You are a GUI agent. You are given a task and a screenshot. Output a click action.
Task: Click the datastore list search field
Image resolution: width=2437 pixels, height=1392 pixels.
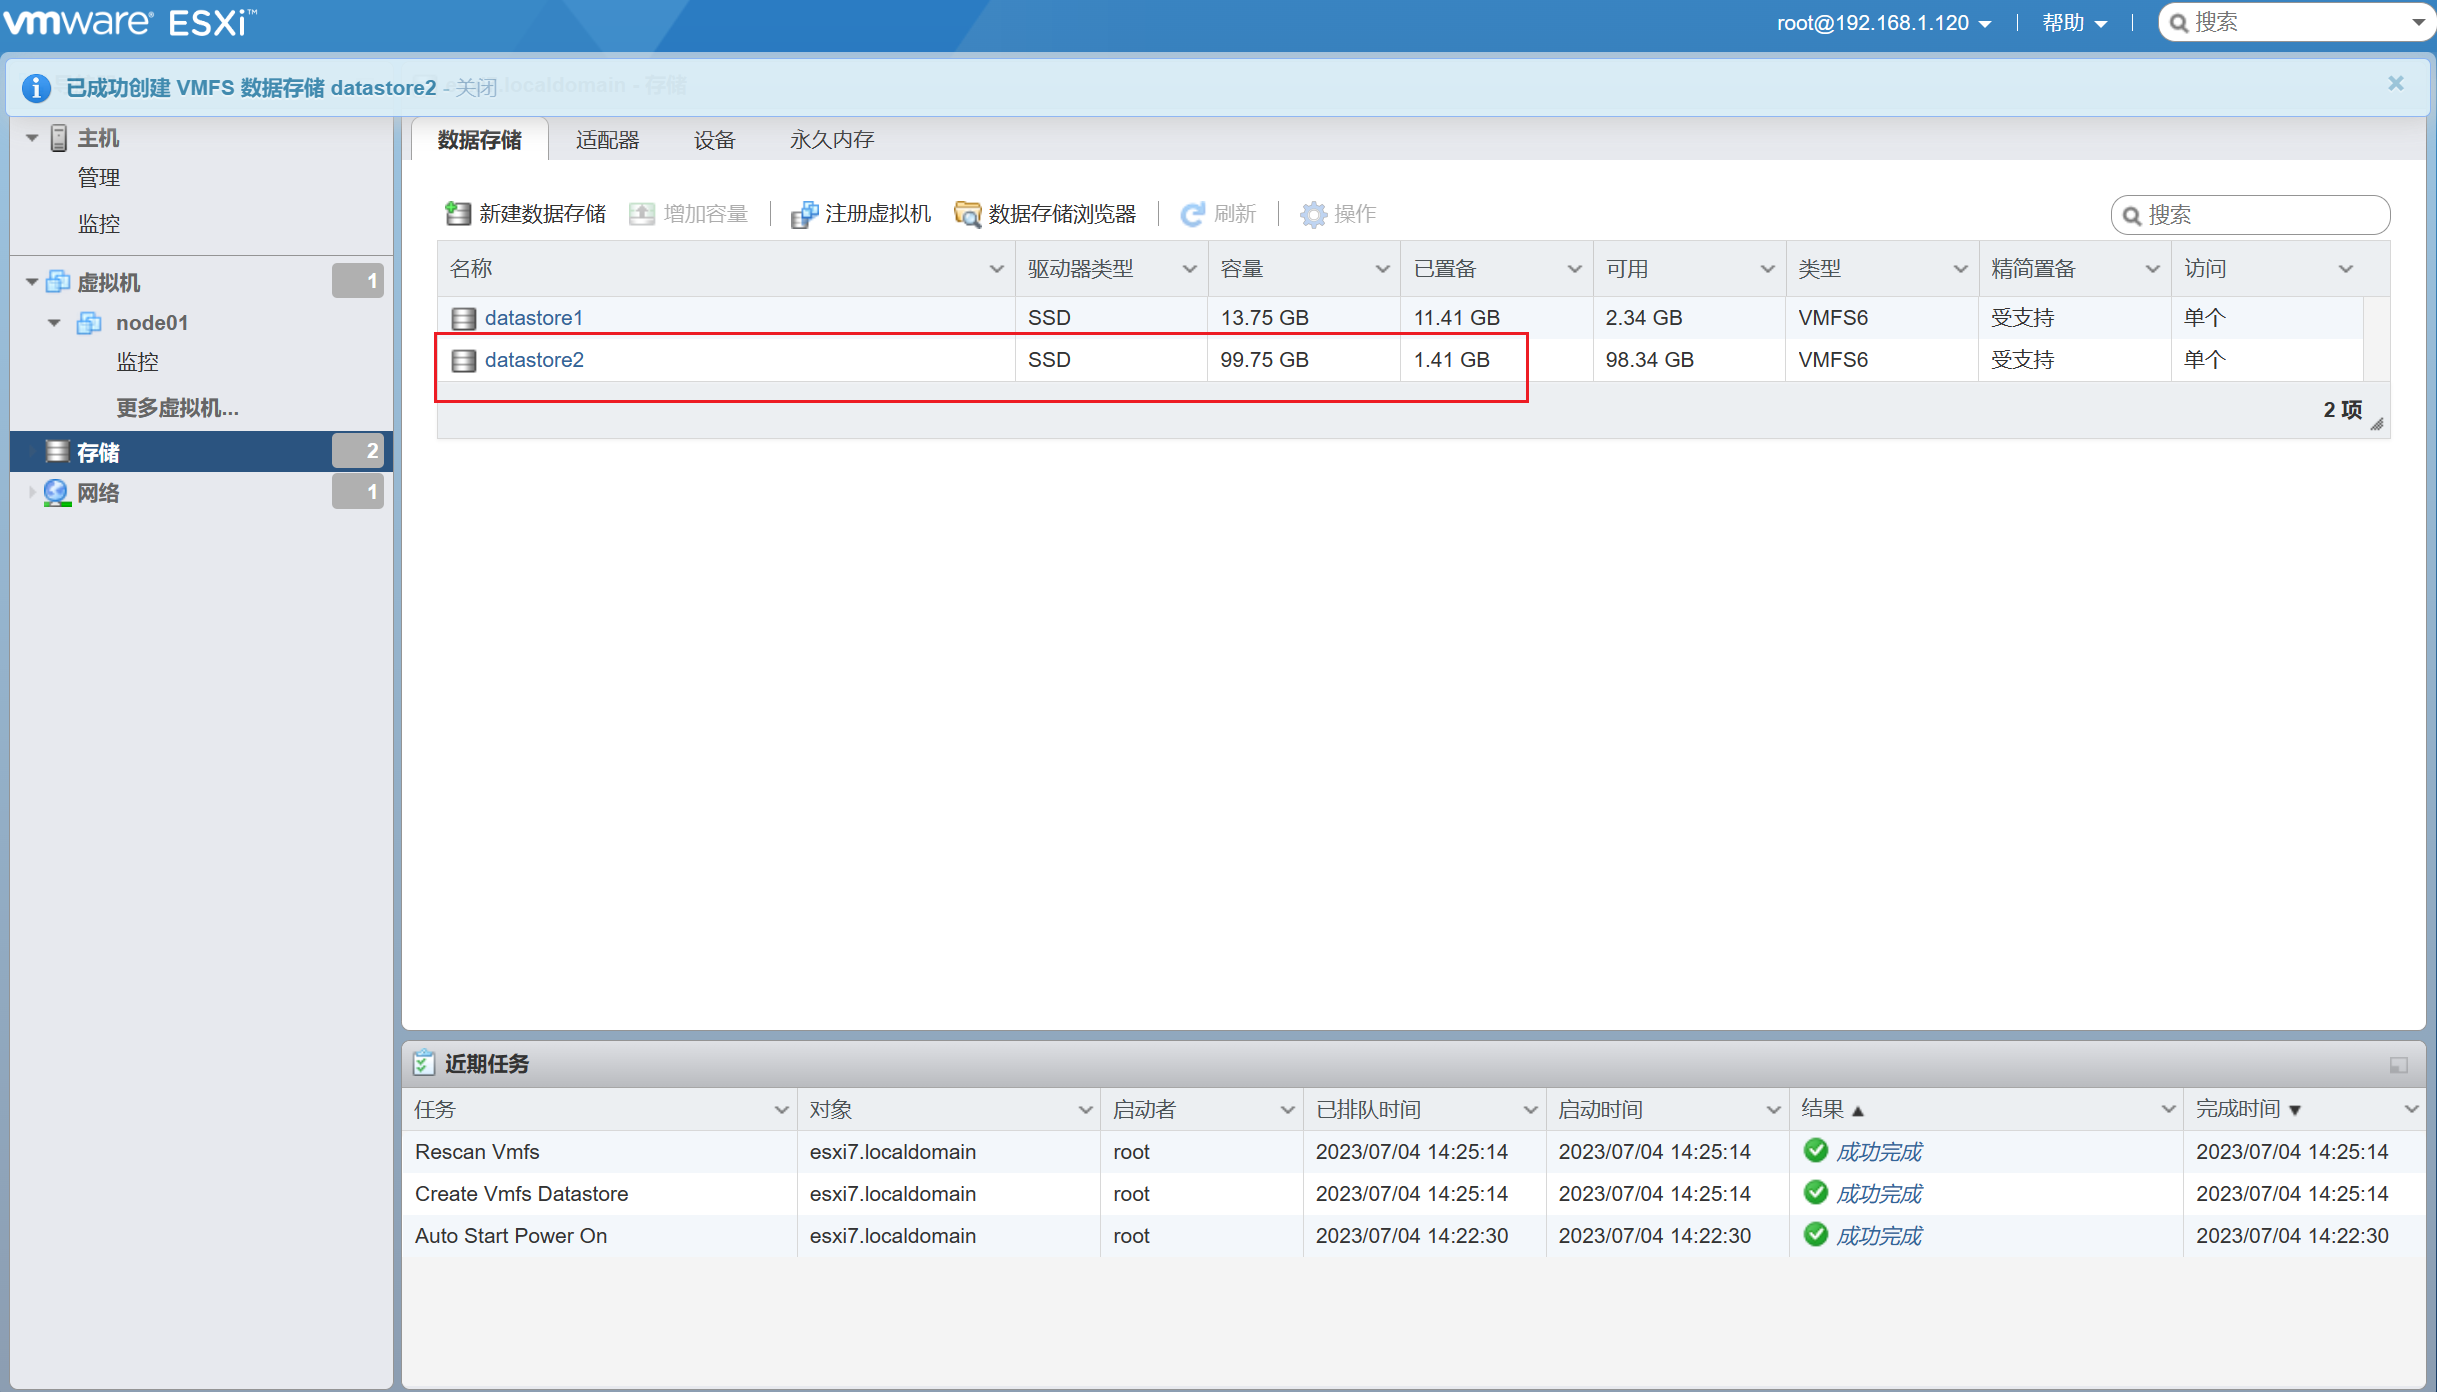pos(2250,215)
